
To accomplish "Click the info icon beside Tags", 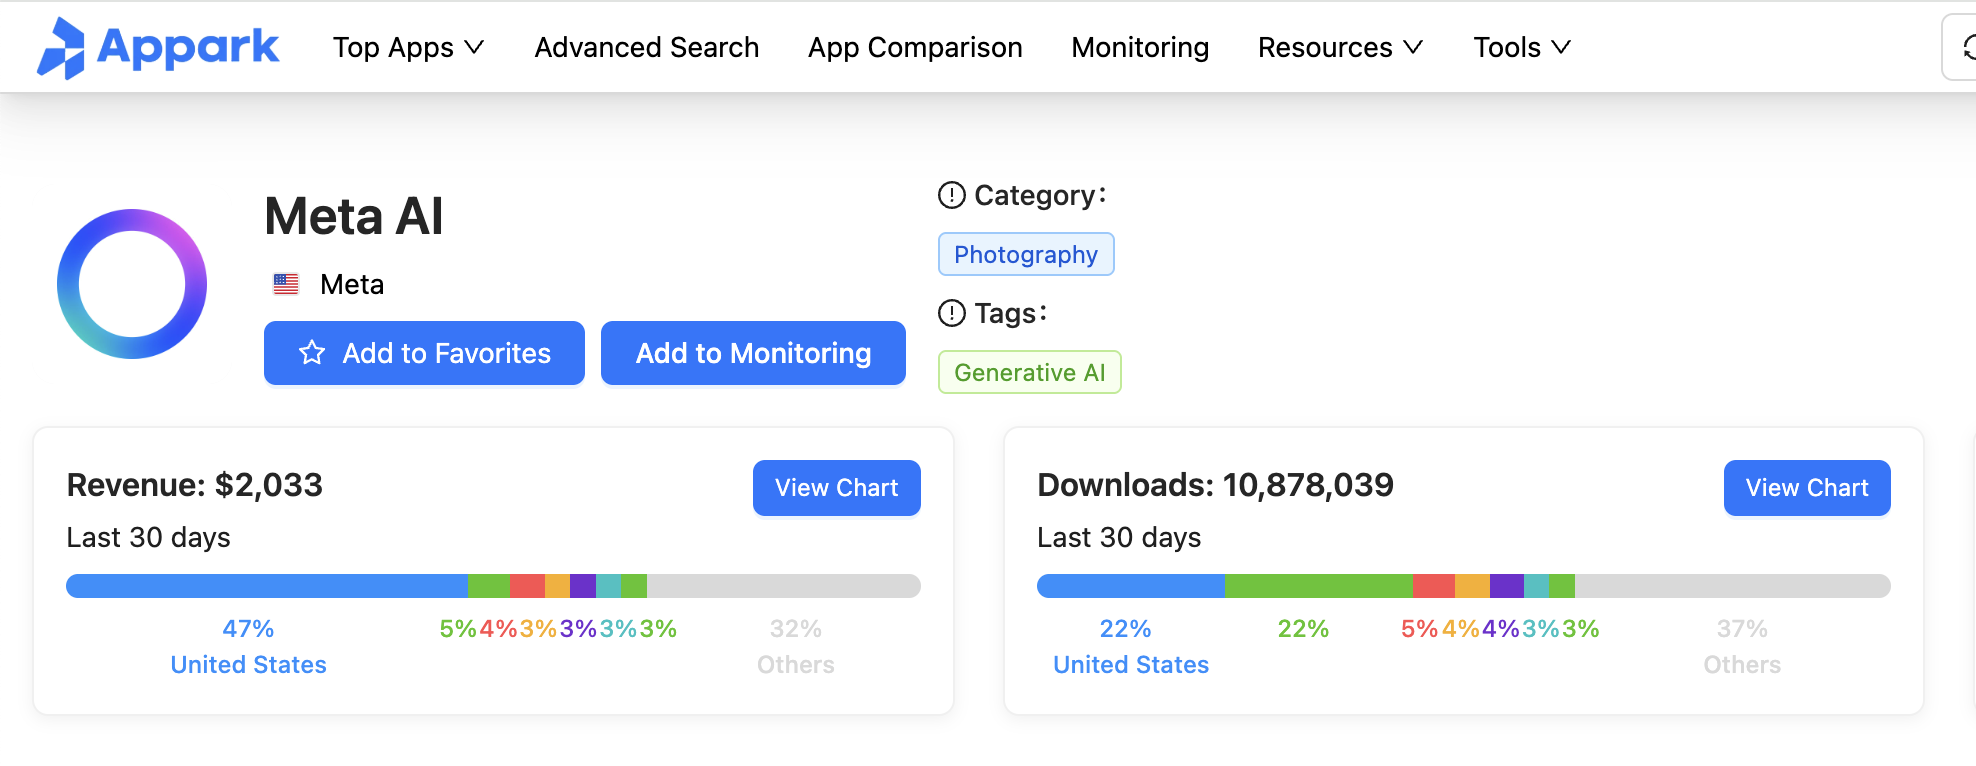I will [x=951, y=313].
